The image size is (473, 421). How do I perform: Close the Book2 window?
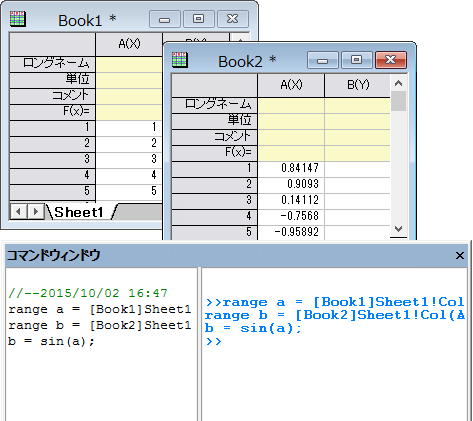391,60
